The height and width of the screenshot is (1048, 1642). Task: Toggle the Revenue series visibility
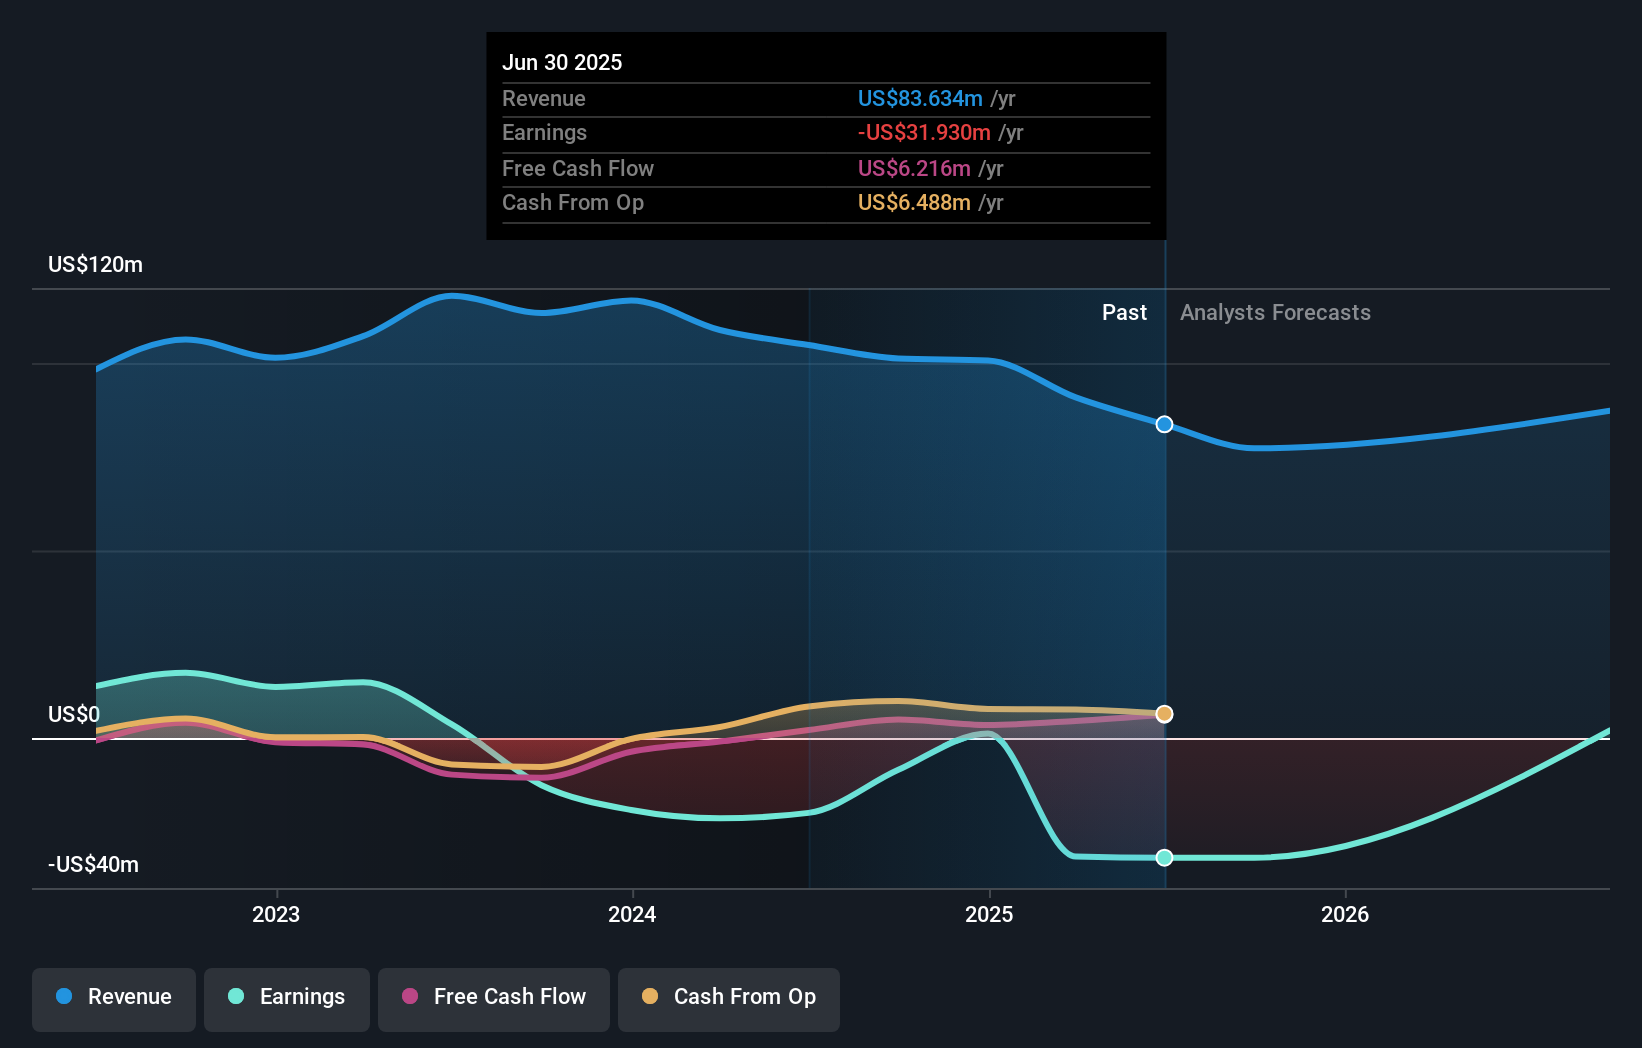pos(113,997)
